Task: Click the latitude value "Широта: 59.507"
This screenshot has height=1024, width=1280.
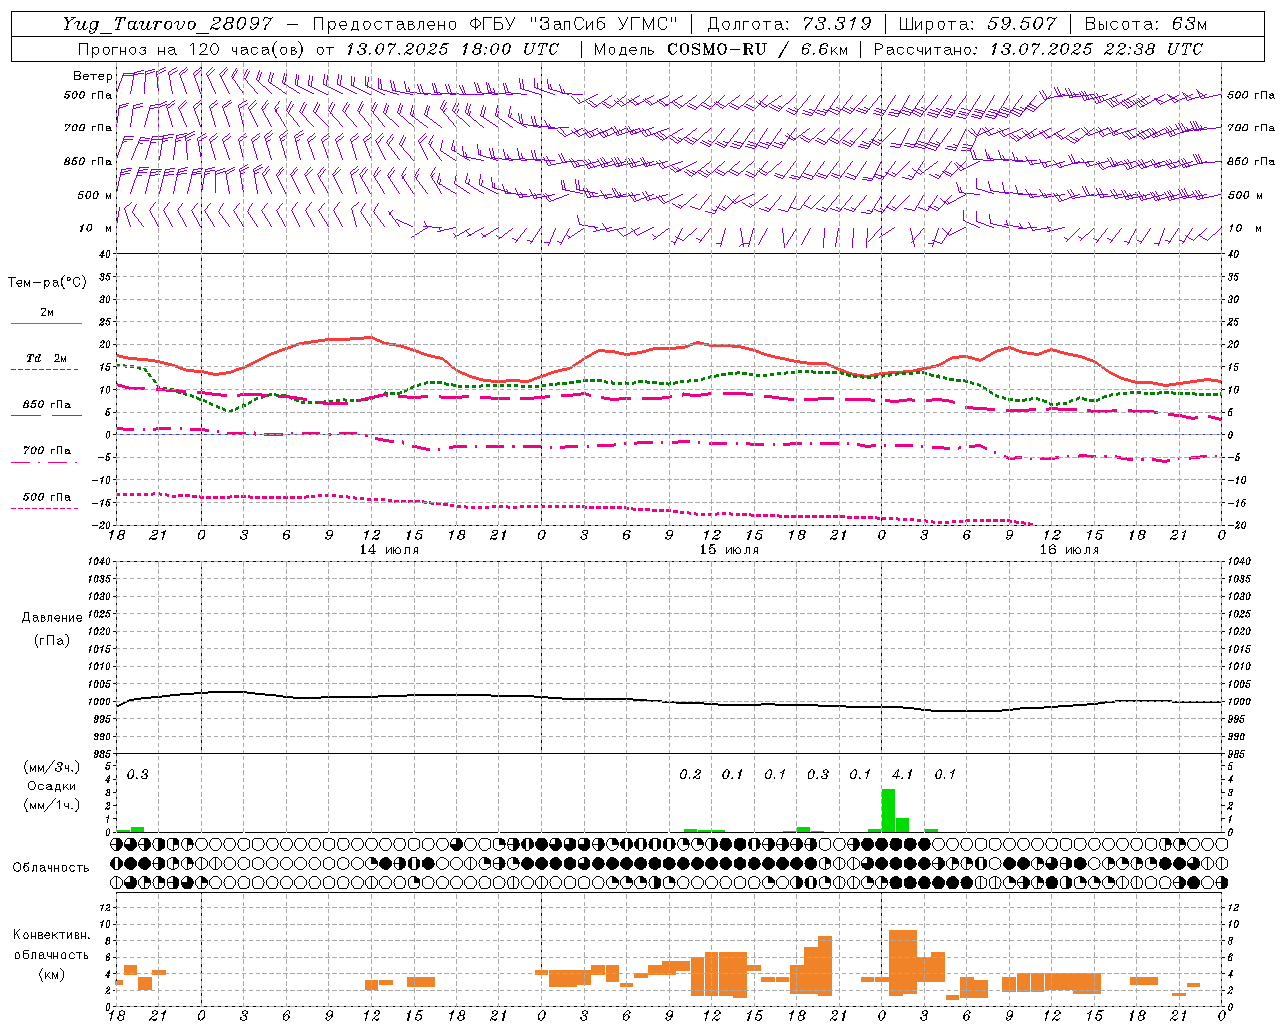Action: 977,24
